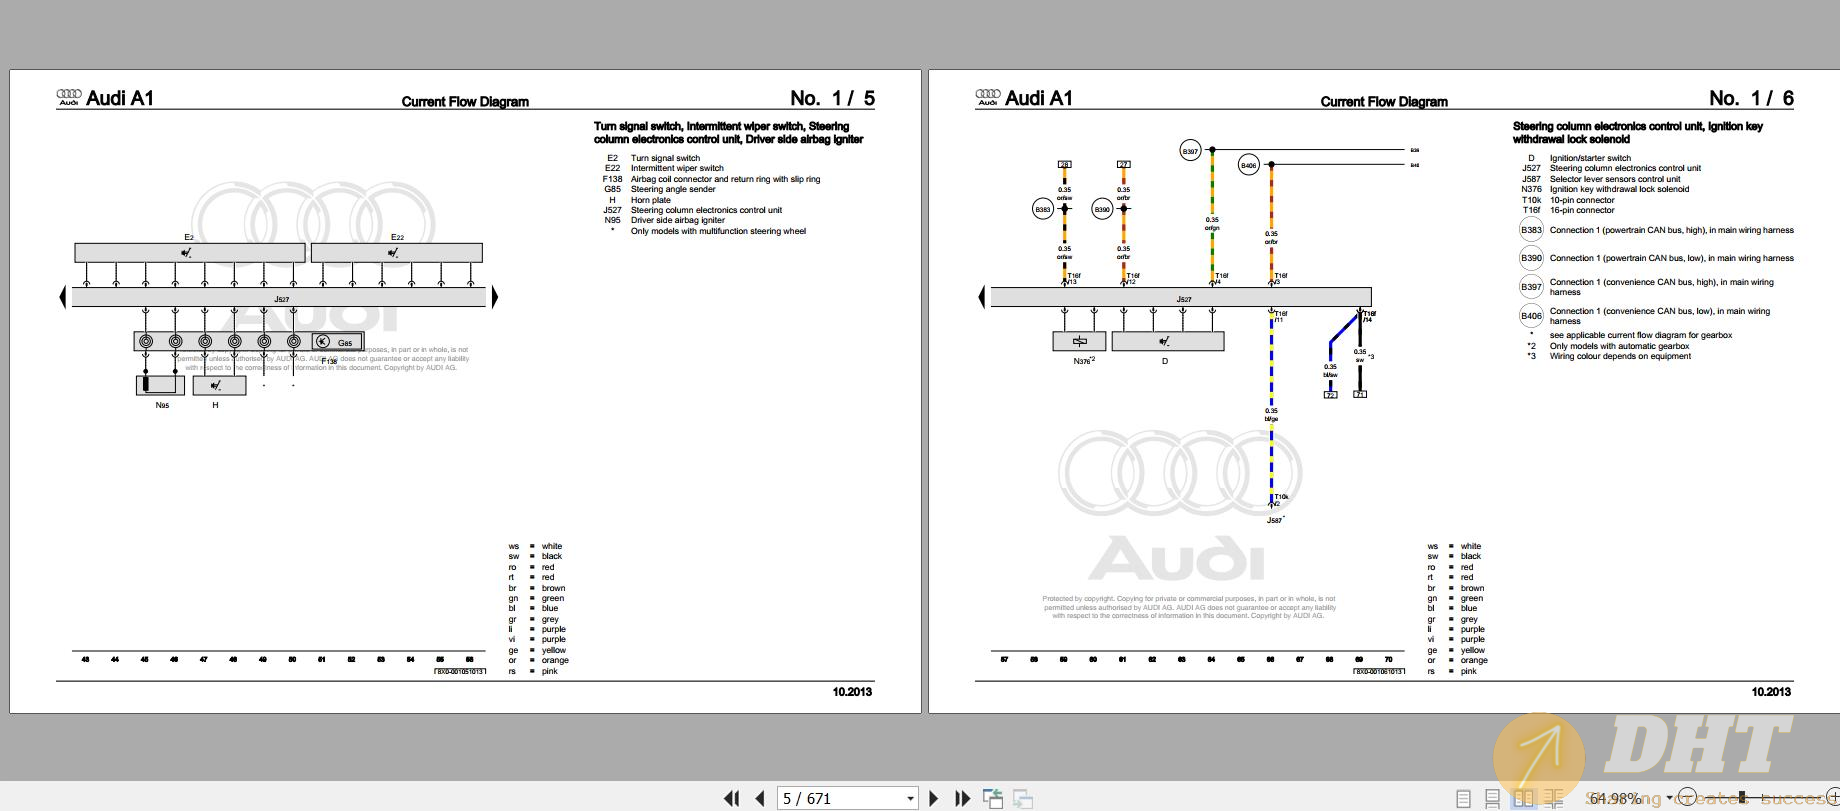Jump to the last page

click(962, 798)
